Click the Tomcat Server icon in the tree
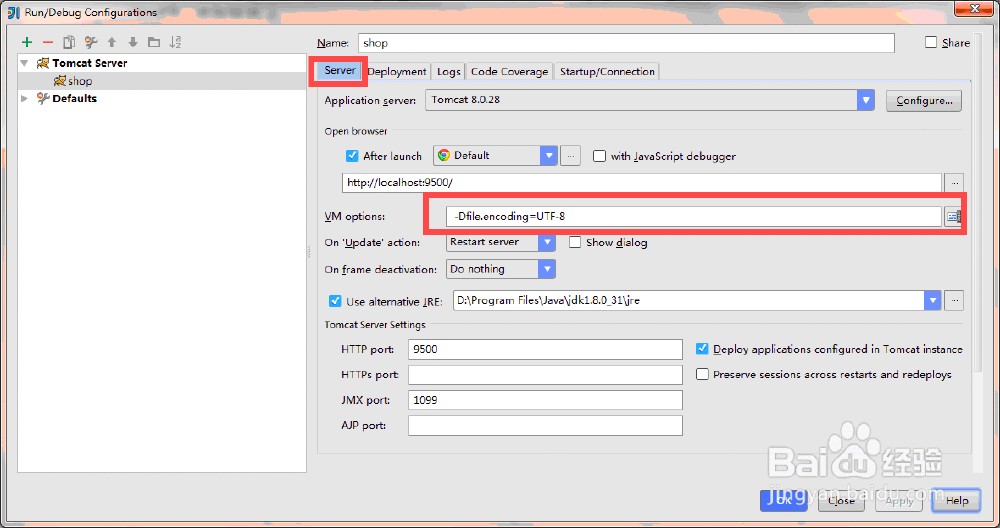This screenshot has width=1000, height=528. (x=43, y=62)
